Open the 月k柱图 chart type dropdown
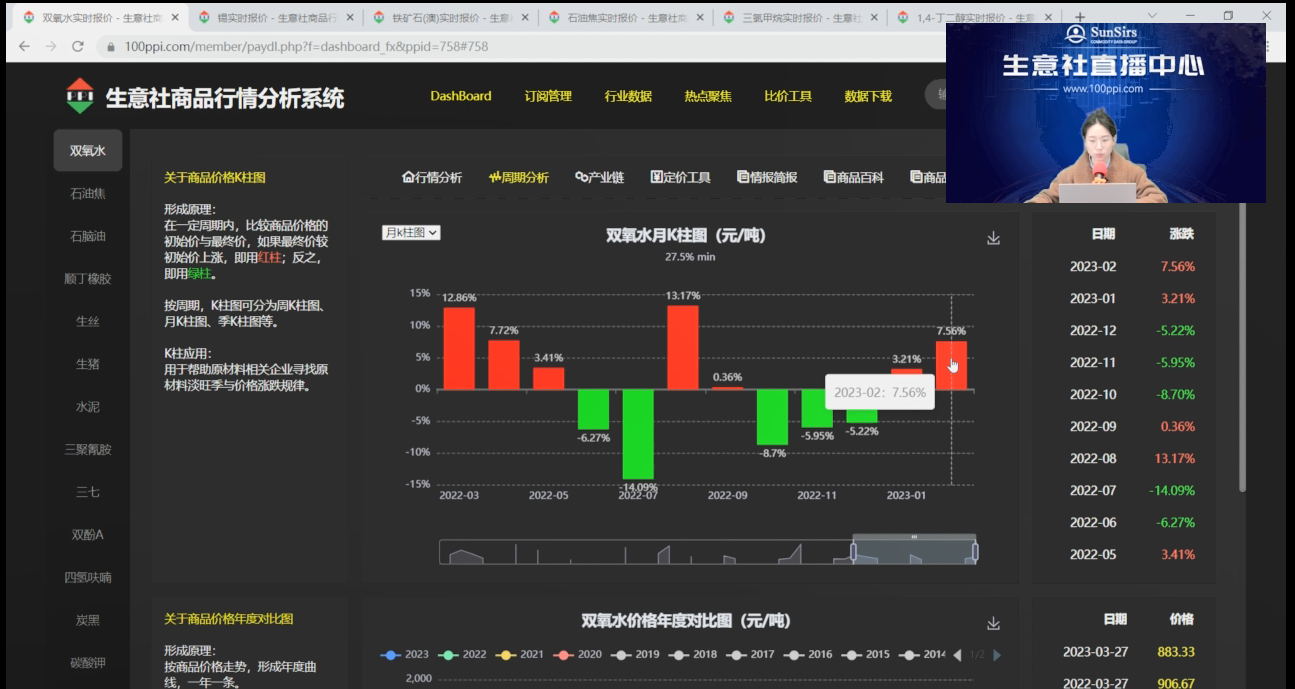1295x689 pixels. click(411, 232)
